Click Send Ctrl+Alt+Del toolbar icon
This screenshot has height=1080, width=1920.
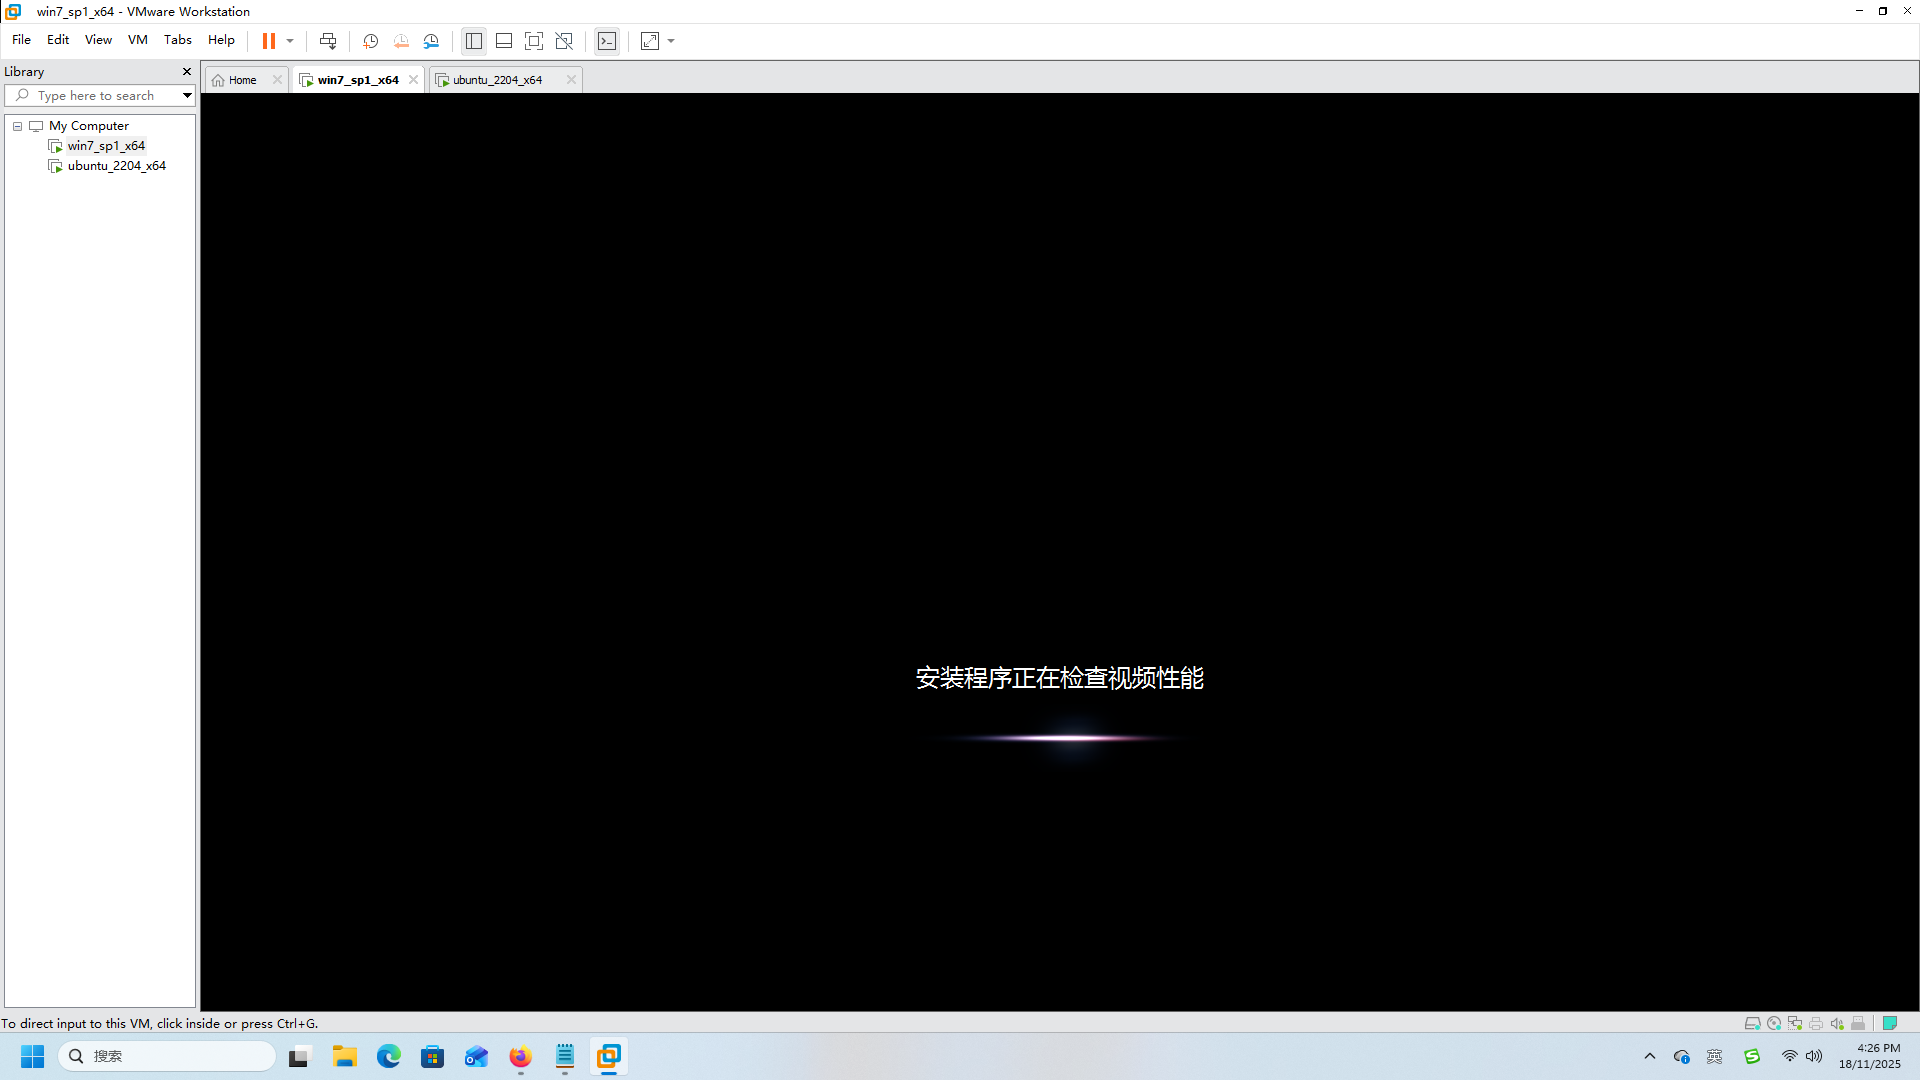tap(328, 41)
